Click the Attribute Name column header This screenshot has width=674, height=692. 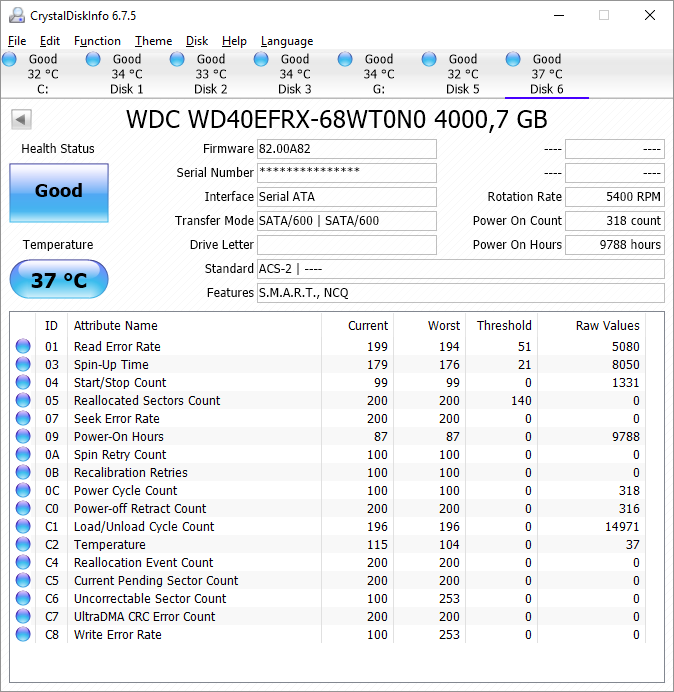pos(195,326)
